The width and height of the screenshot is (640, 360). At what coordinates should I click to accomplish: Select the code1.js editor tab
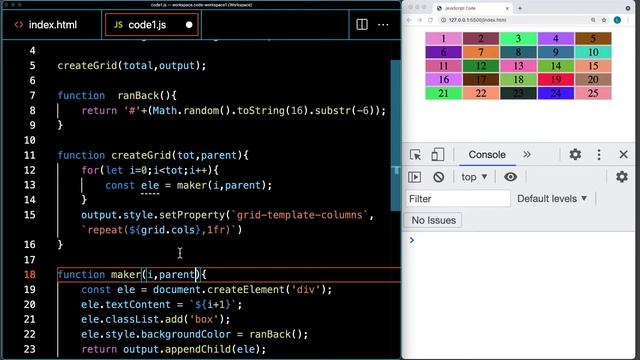tap(151, 25)
